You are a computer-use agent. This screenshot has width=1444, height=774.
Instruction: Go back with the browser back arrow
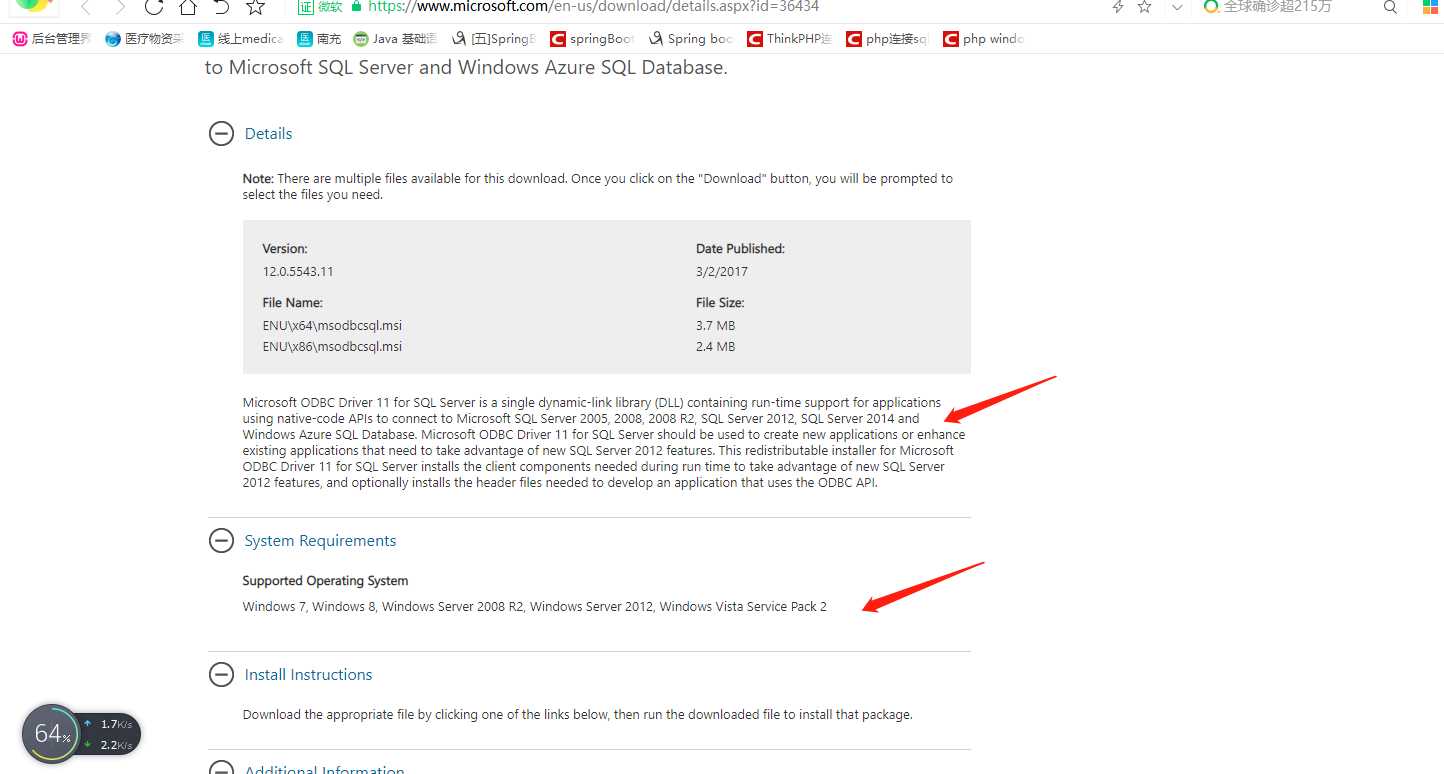[85, 8]
